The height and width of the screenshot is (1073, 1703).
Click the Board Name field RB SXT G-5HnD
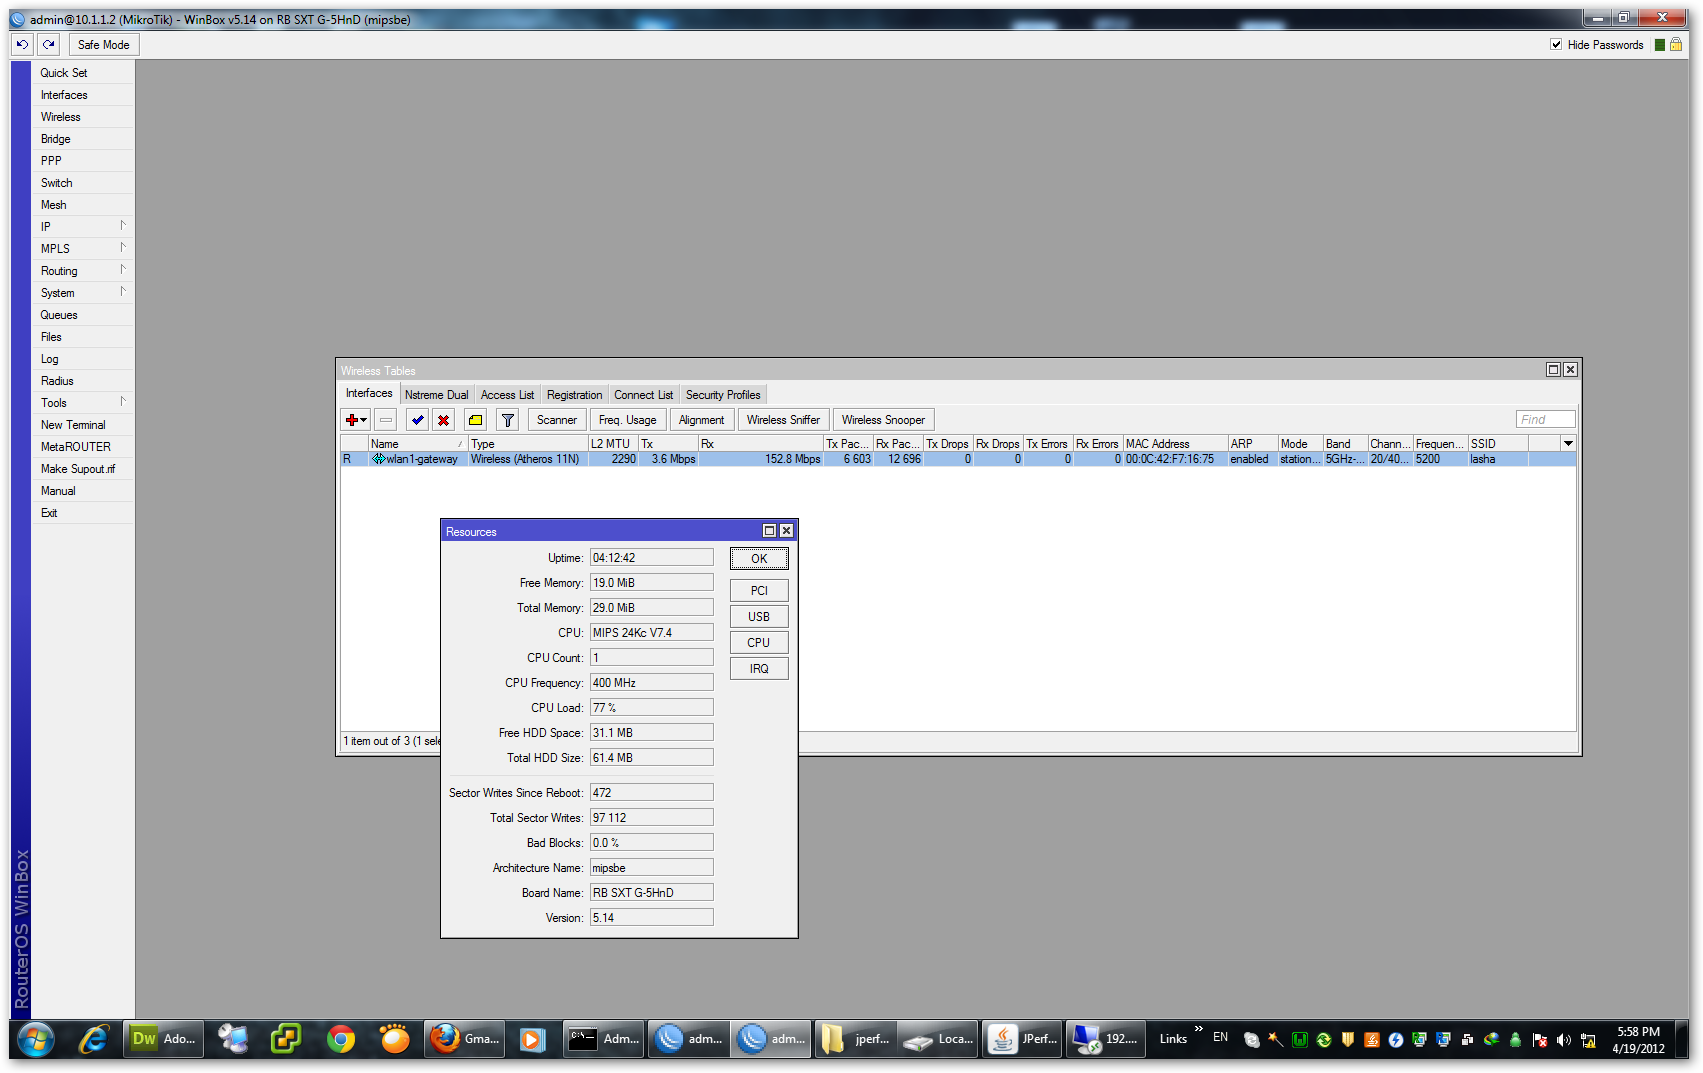pyautogui.click(x=652, y=893)
